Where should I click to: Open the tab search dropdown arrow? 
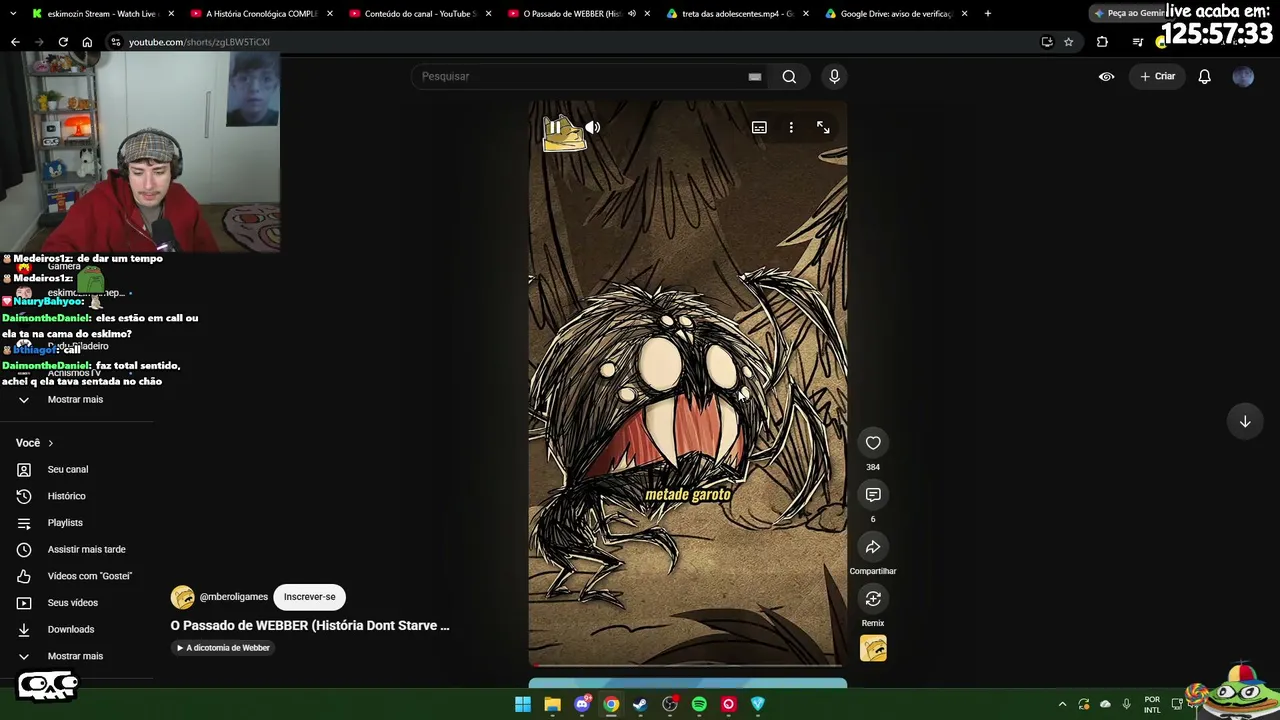pos(13,14)
